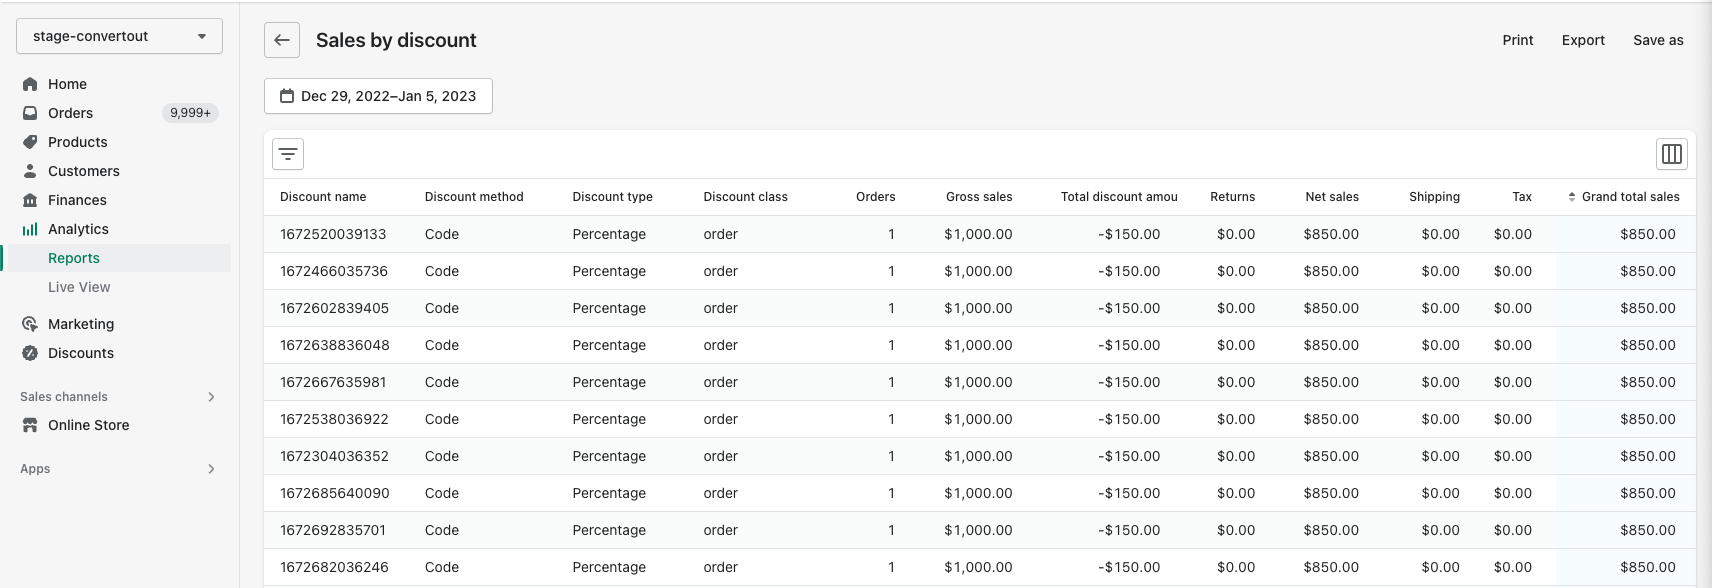Click the Print button
1712x588 pixels.
click(x=1517, y=40)
